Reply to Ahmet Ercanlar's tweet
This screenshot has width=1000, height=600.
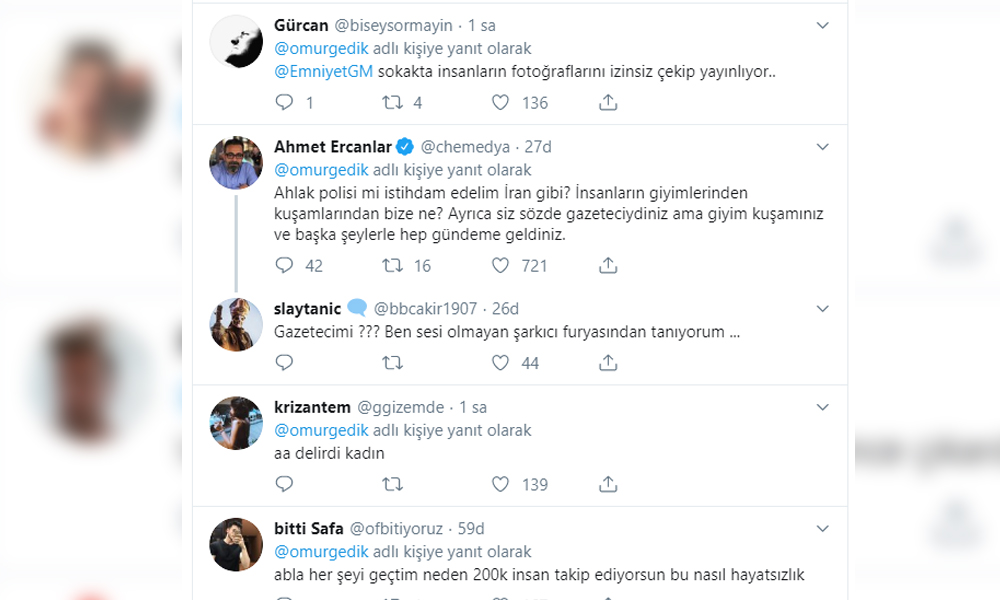pos(284,265)
